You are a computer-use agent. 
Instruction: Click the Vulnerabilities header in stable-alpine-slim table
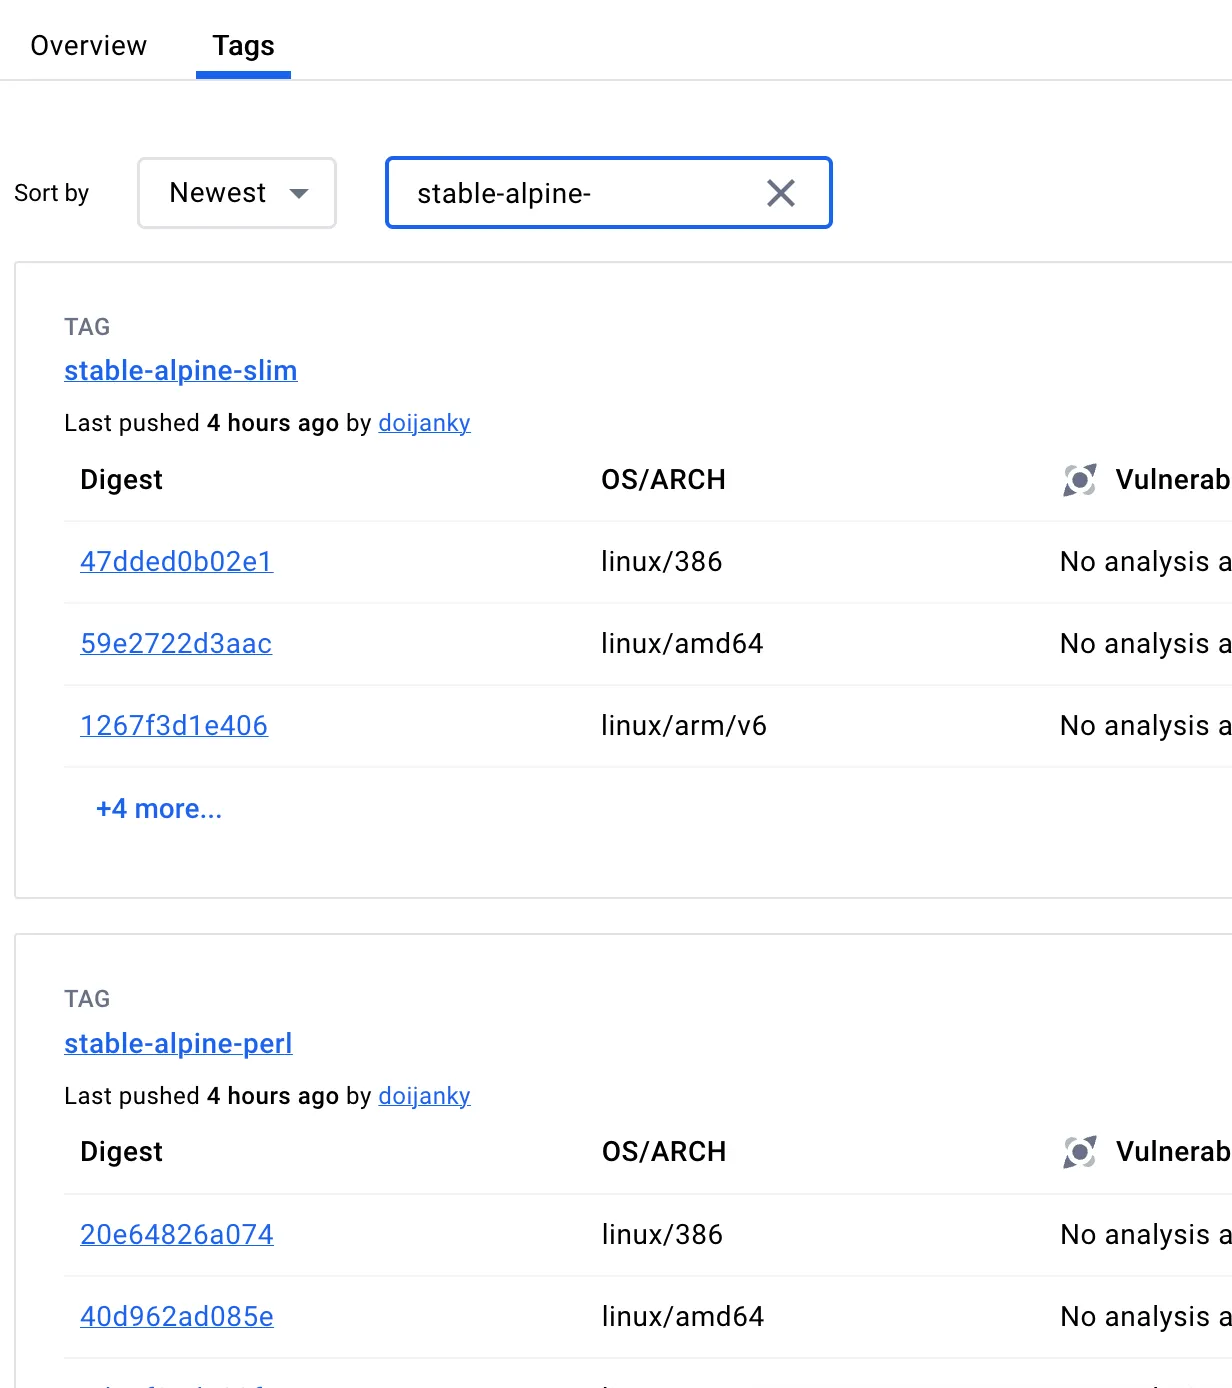pyautogui.click(x=1171, y=480)
